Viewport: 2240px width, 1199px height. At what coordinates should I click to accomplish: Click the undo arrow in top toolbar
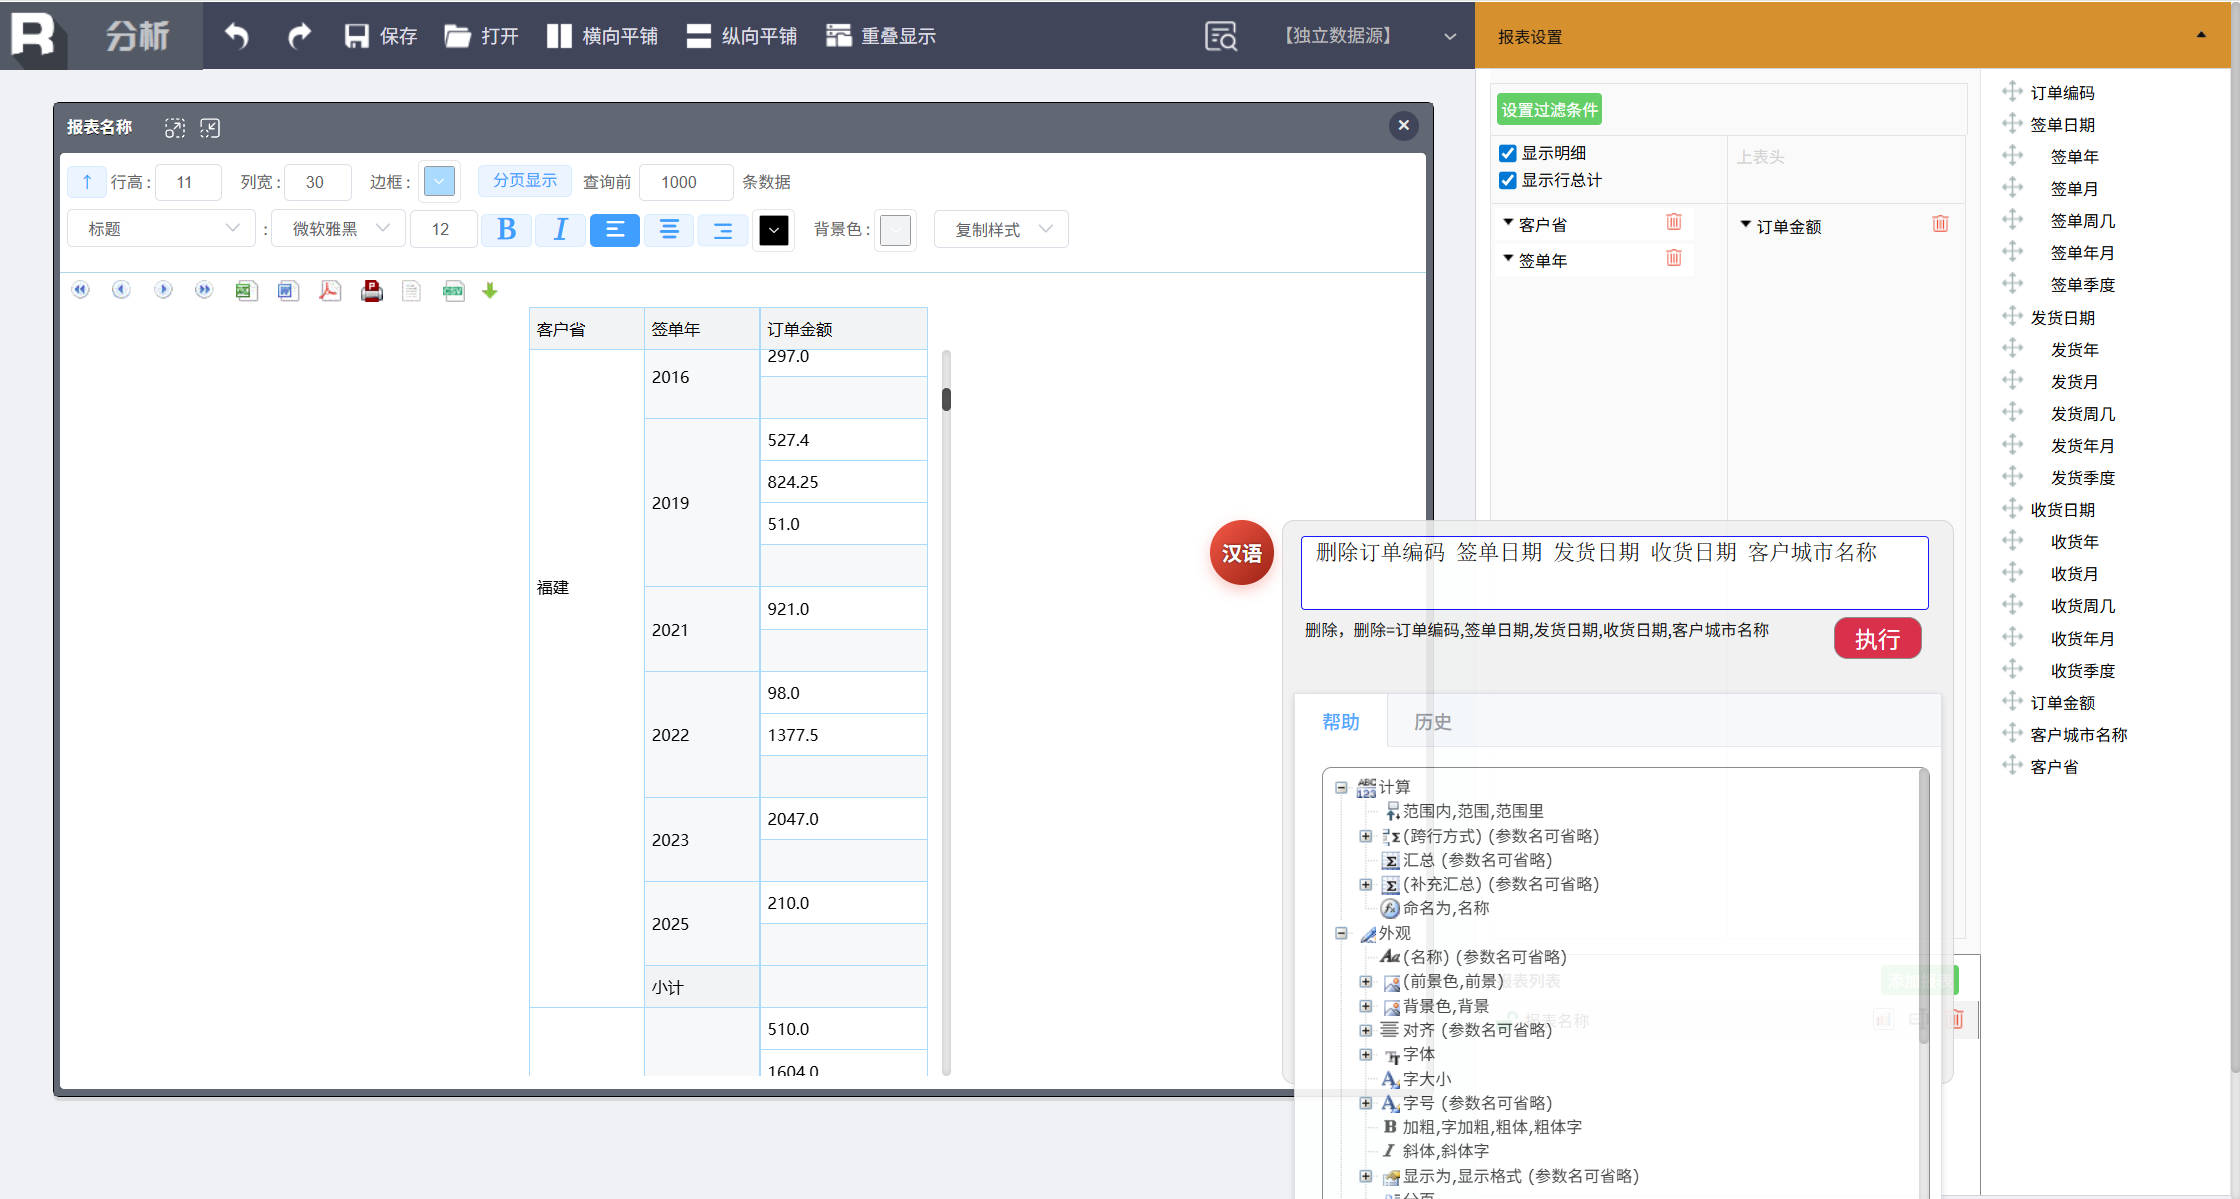[x=237, y=36]
